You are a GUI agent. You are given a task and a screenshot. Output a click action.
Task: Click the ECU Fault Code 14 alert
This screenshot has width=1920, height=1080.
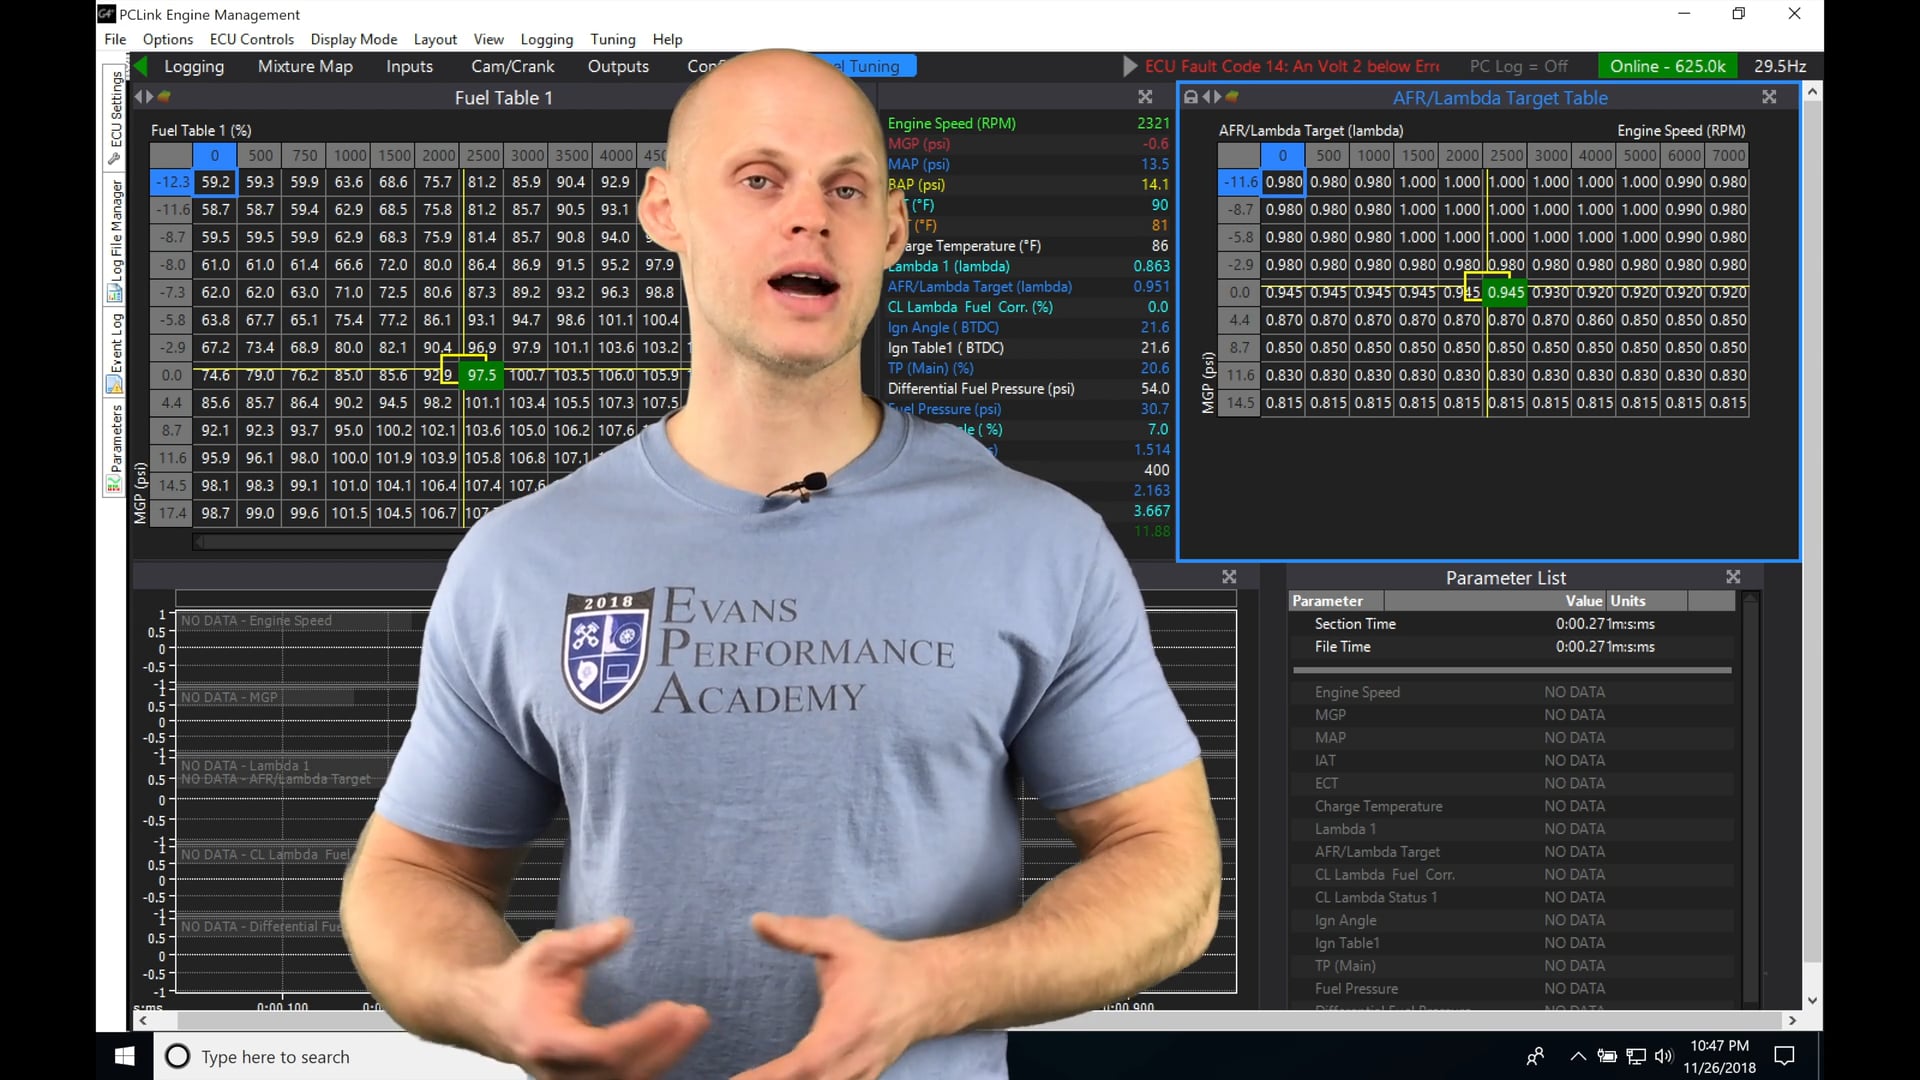point(1290,66)
